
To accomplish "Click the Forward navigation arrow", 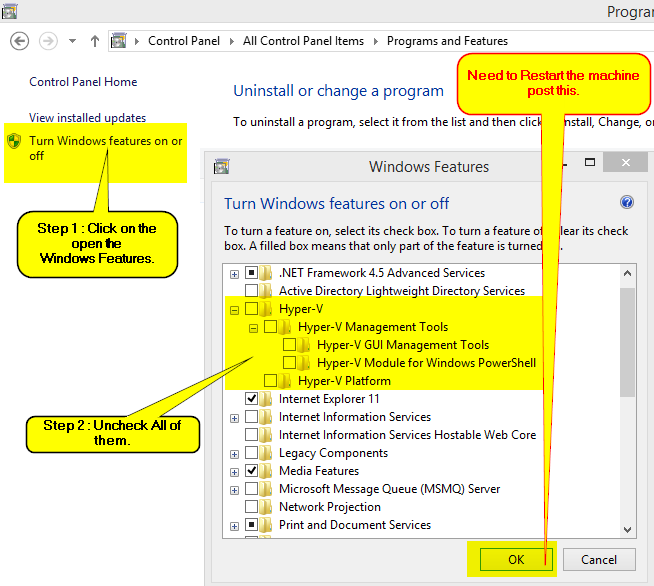I will pyautogui.click(x=48, y=41).
